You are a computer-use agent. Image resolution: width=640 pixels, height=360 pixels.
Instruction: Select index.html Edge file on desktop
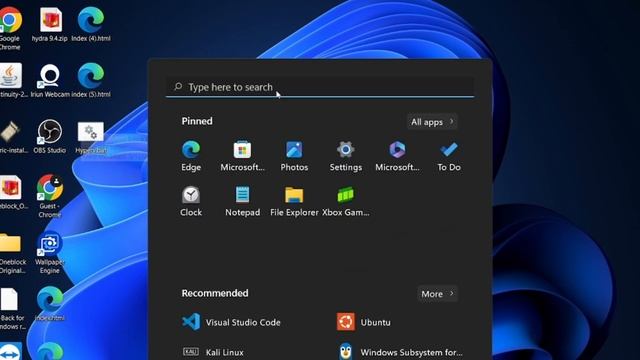(x=50, y=304)
